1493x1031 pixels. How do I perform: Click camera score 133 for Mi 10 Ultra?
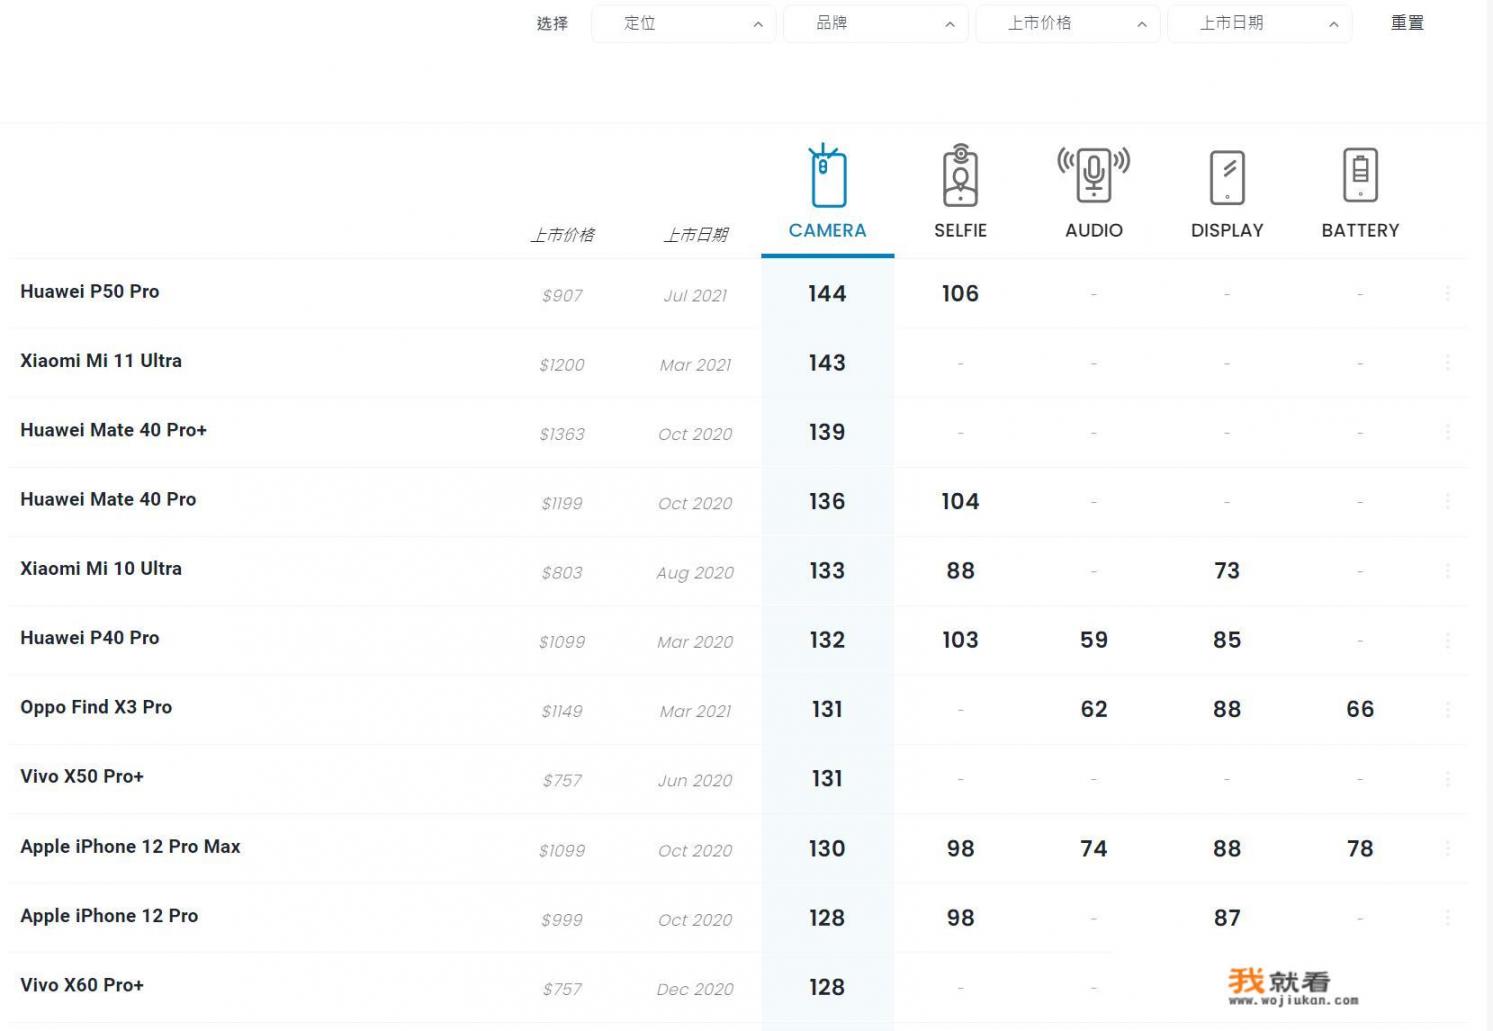pos(827,570)
